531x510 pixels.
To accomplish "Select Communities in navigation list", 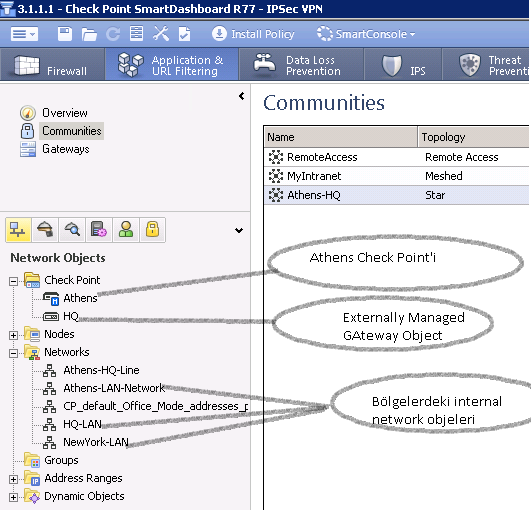I will click(x=71, y=131).
